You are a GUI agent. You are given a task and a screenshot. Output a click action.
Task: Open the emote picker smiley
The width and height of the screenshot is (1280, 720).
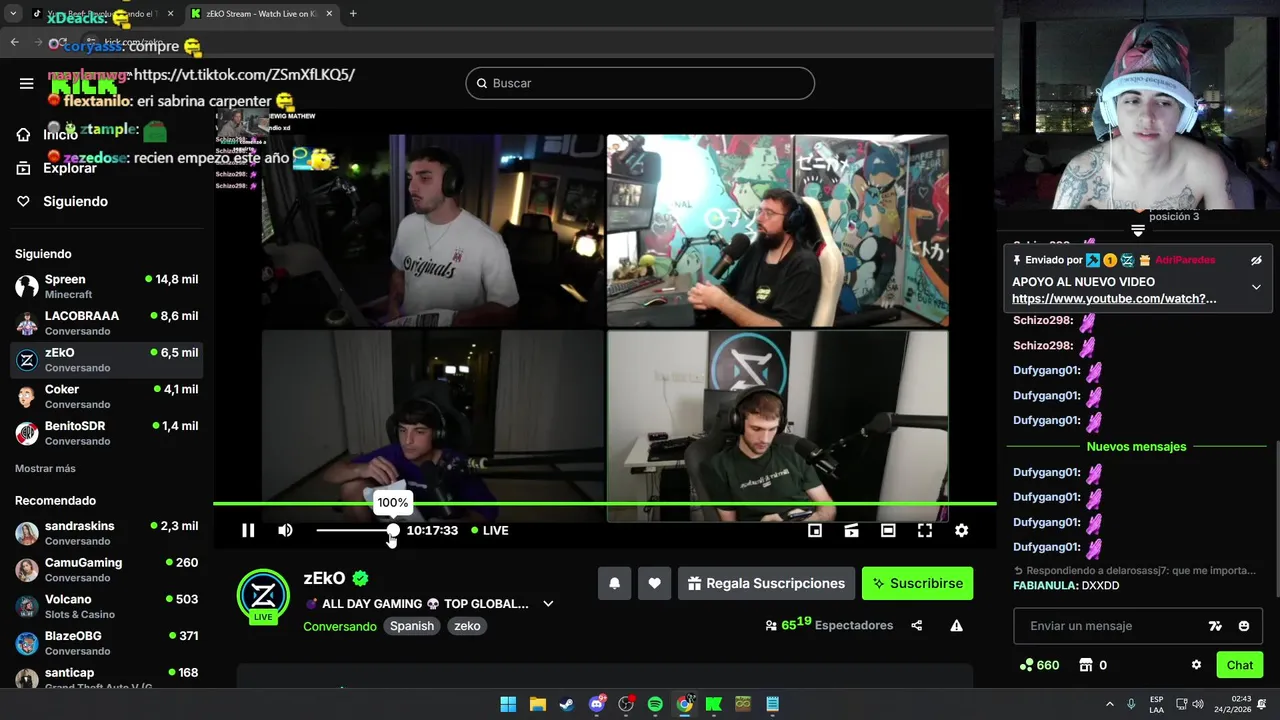1244,626
